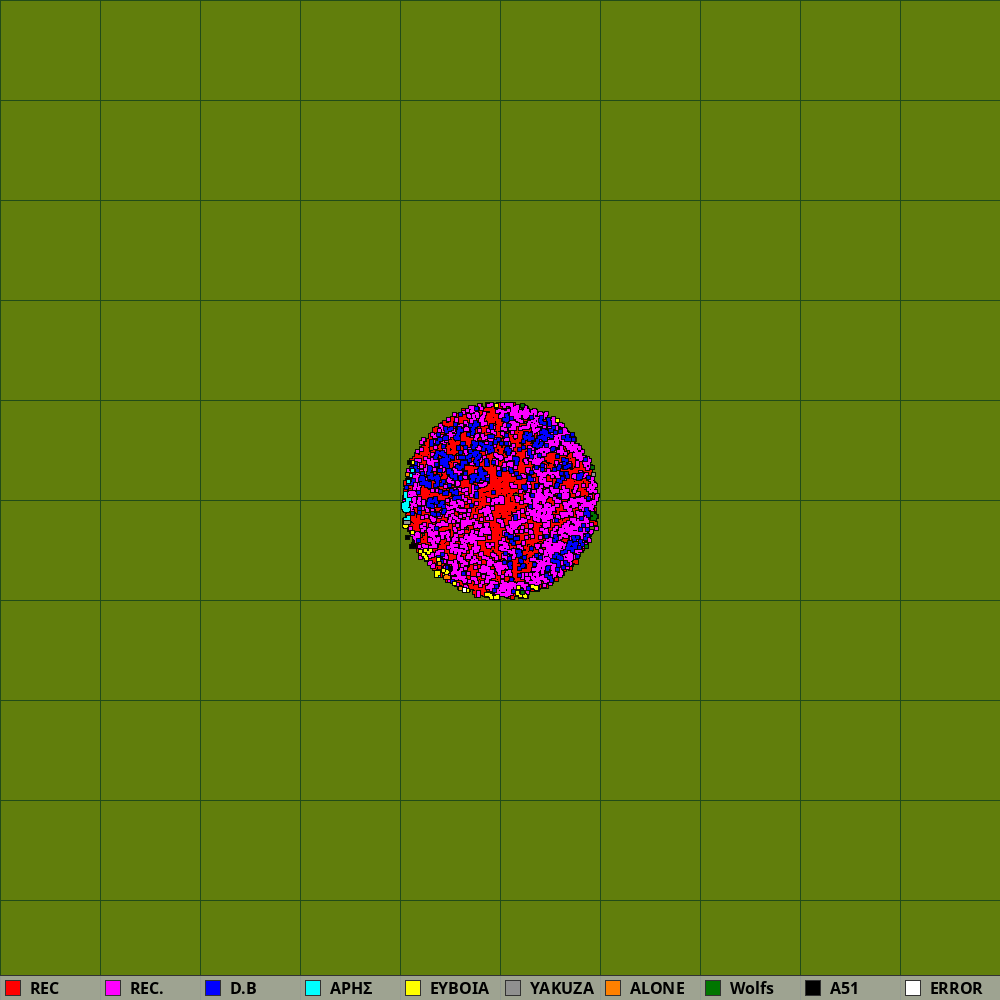The width and height of the screenshot is (1000, 1000).
Task: Click the ALONE legend label text
Action: click(657, 988)
